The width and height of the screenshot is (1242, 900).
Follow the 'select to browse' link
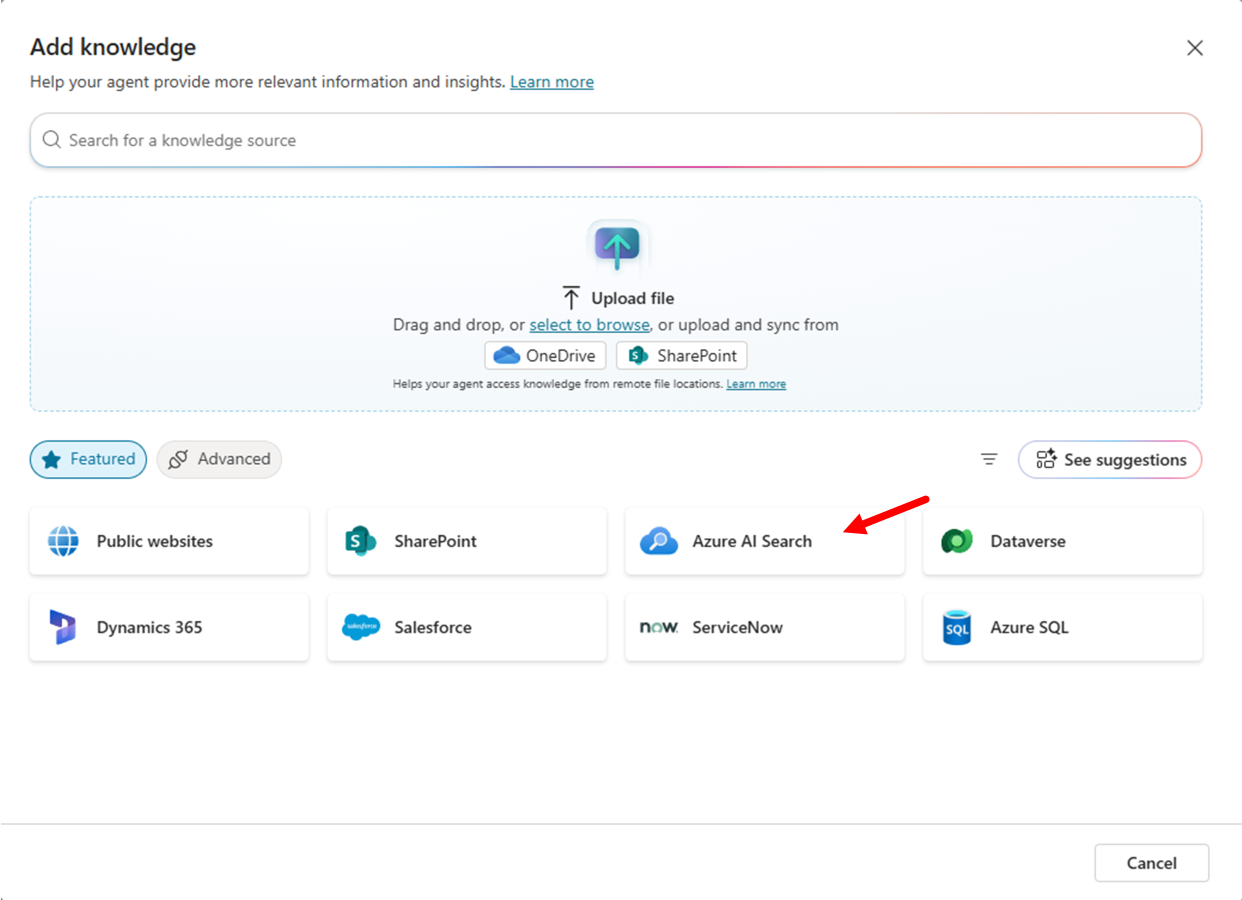[x=590, y=325]
